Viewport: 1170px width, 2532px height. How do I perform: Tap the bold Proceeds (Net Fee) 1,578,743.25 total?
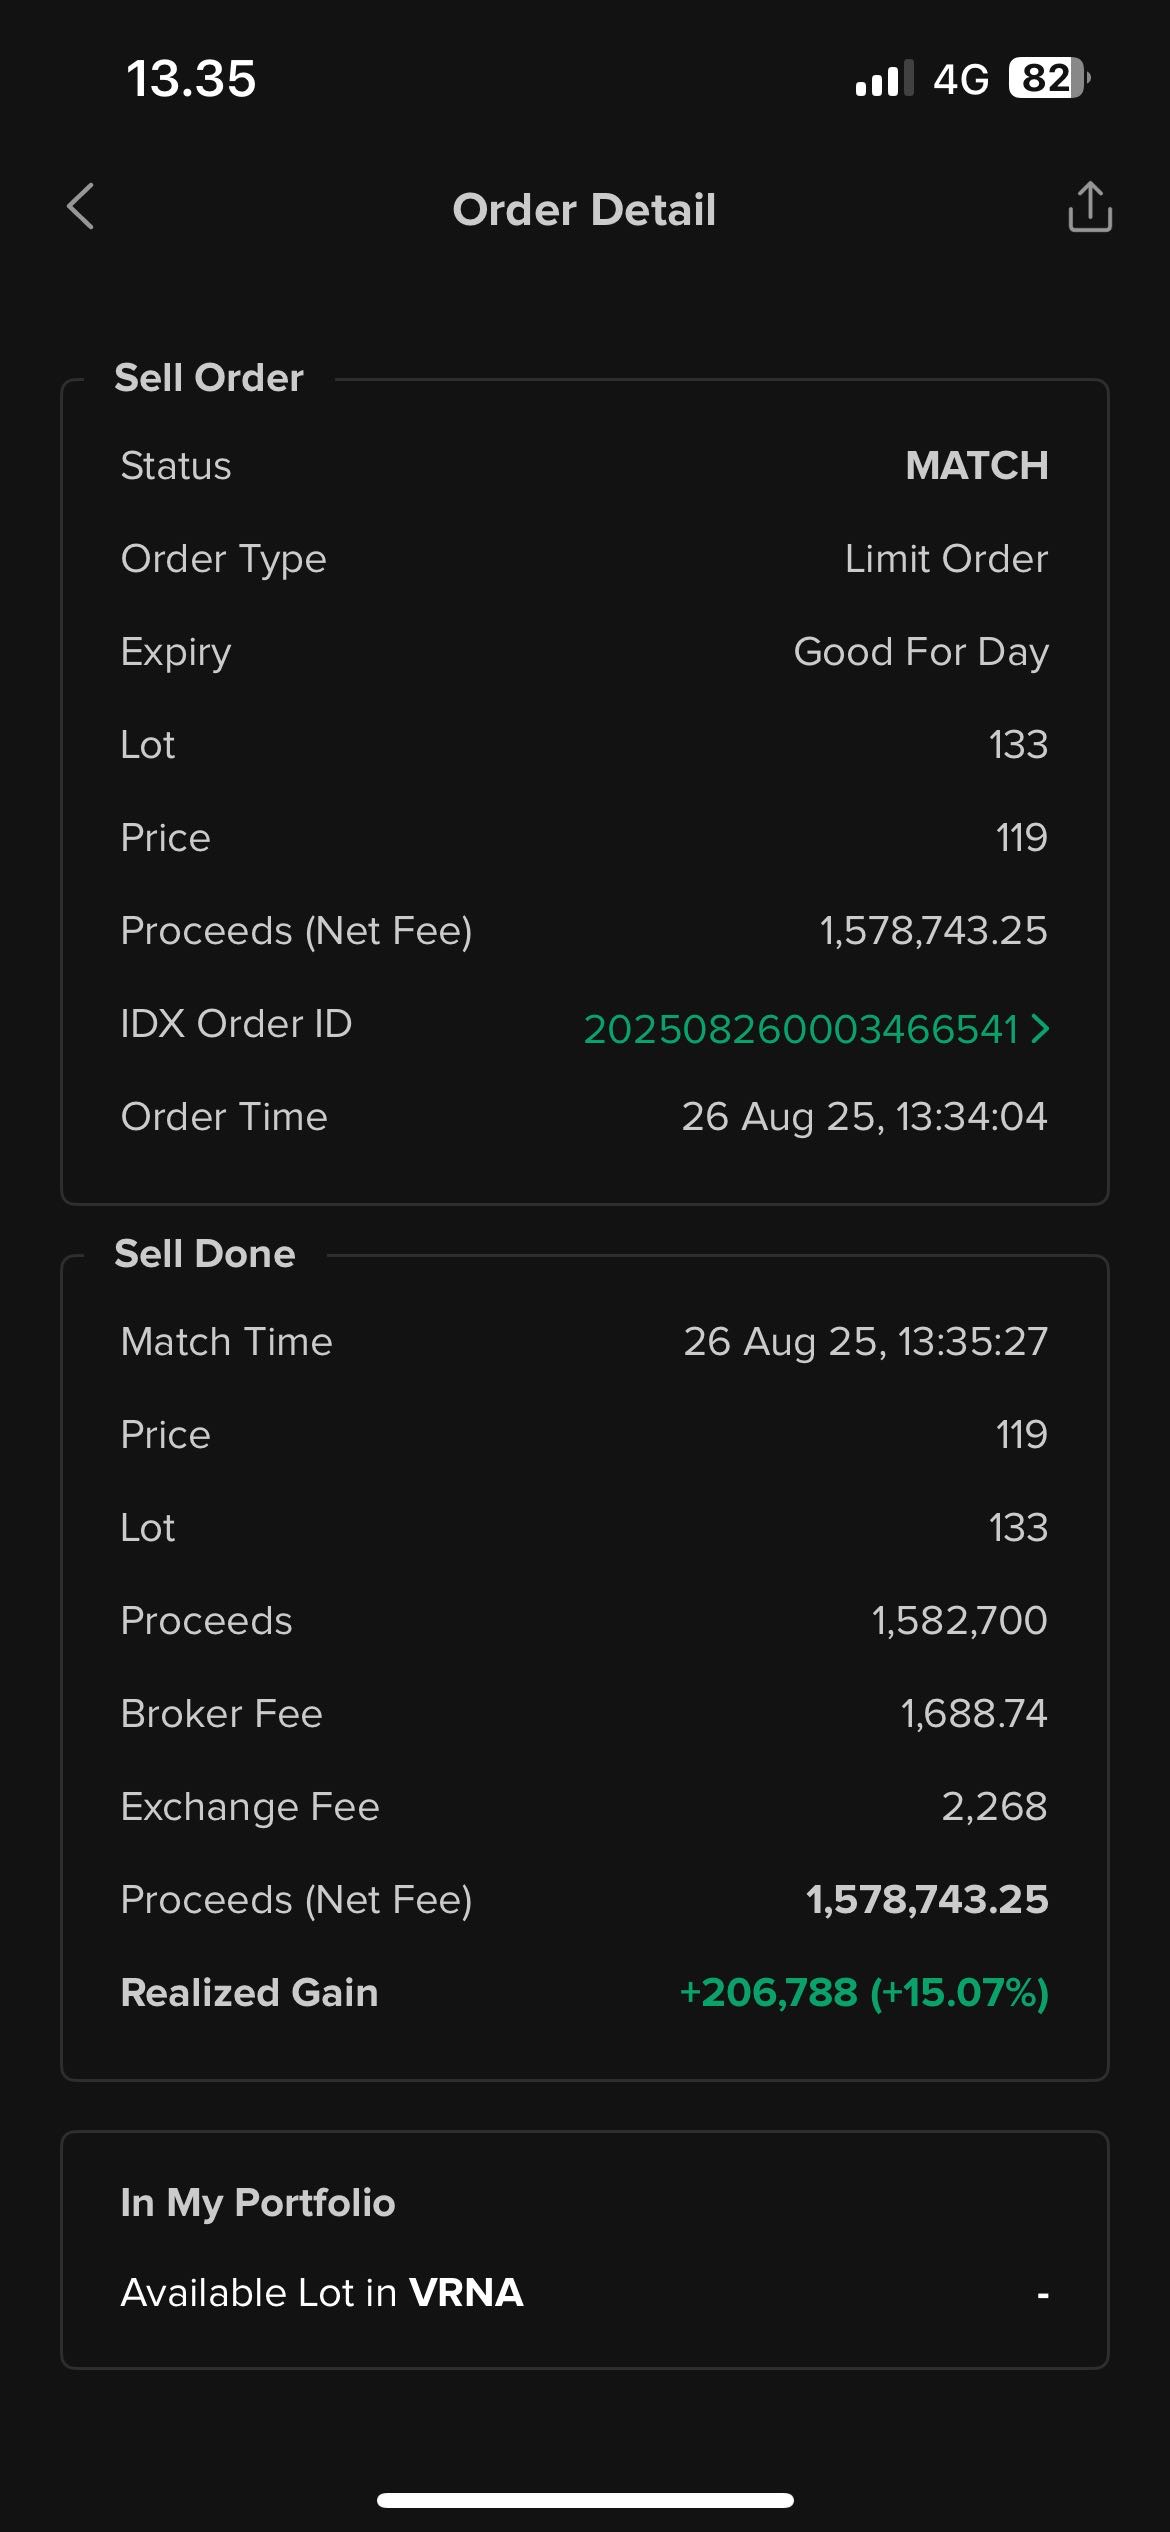coord(927,1899)
